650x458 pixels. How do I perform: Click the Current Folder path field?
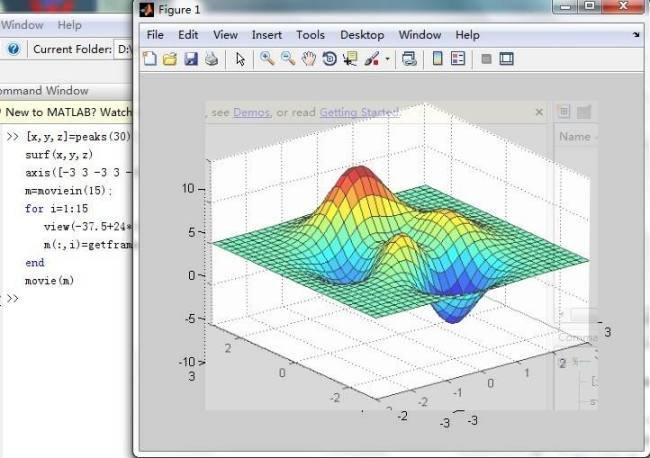click(x=123, y=49)
